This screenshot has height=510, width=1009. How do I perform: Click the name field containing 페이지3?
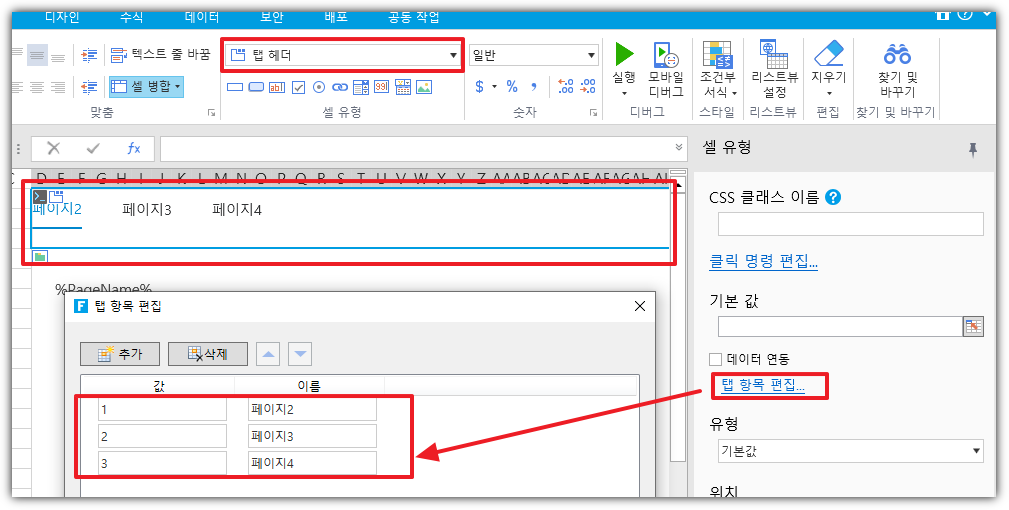coord(312,436)
